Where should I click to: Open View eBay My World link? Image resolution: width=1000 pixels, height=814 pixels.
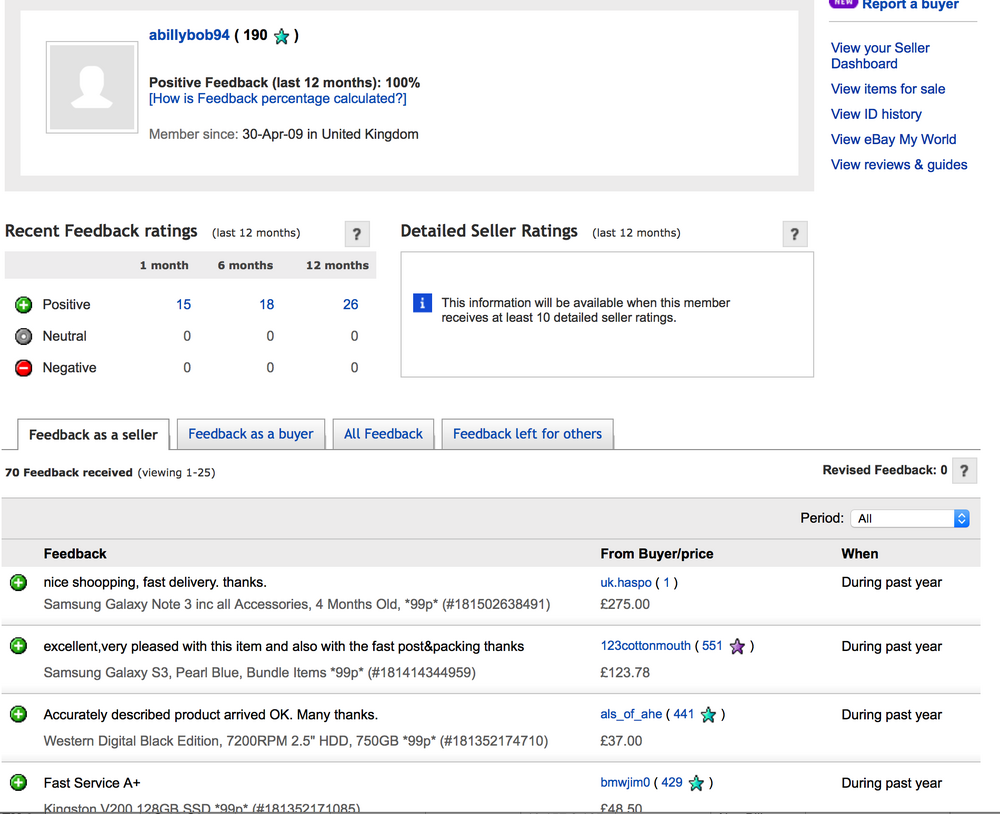(893, 139)
